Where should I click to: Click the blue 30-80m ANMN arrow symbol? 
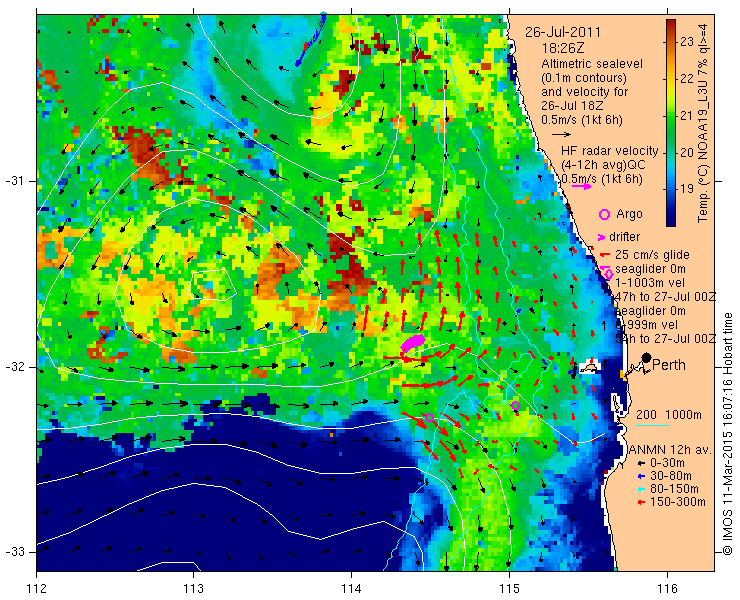(641, 476)
